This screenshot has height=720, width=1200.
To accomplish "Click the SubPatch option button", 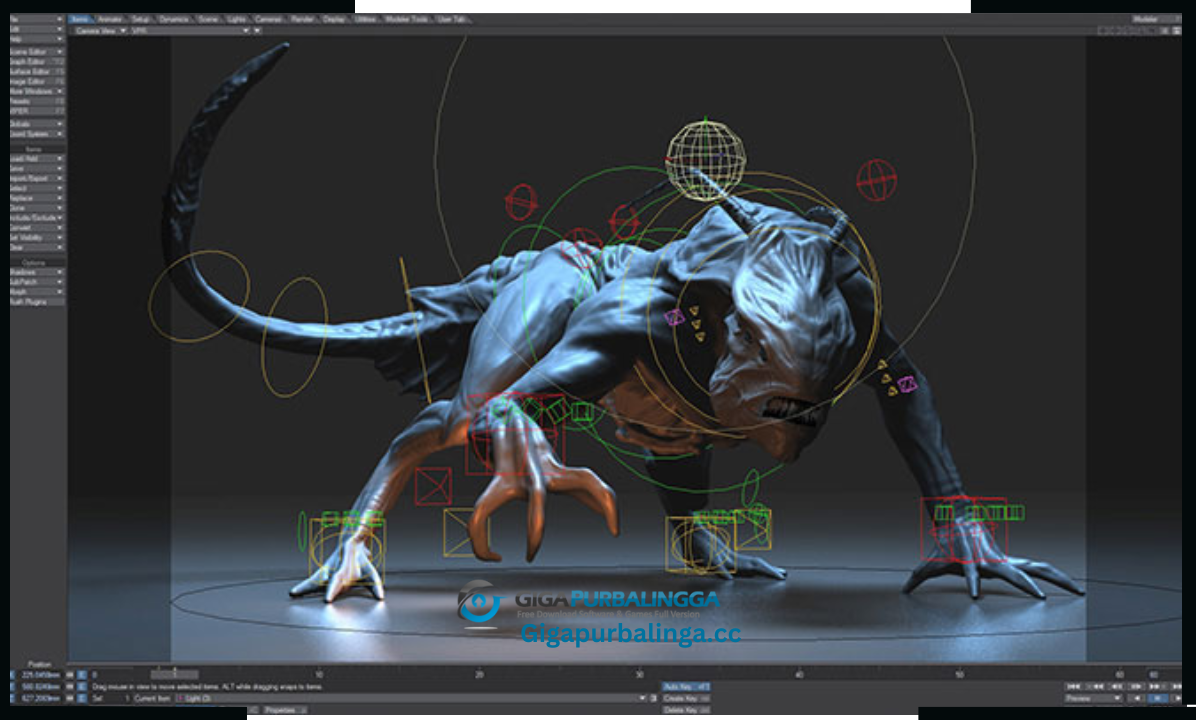I will point(37,282).
